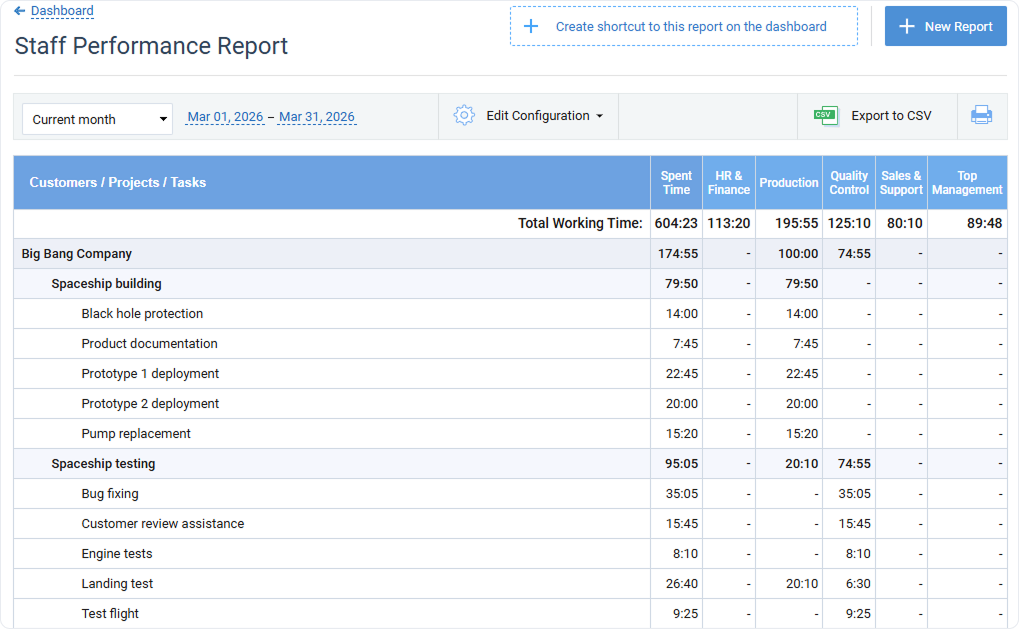Open the Mar 01, 2026 start date picker
This screenshot has width=1019, height=629.
[x=225, y=116]
